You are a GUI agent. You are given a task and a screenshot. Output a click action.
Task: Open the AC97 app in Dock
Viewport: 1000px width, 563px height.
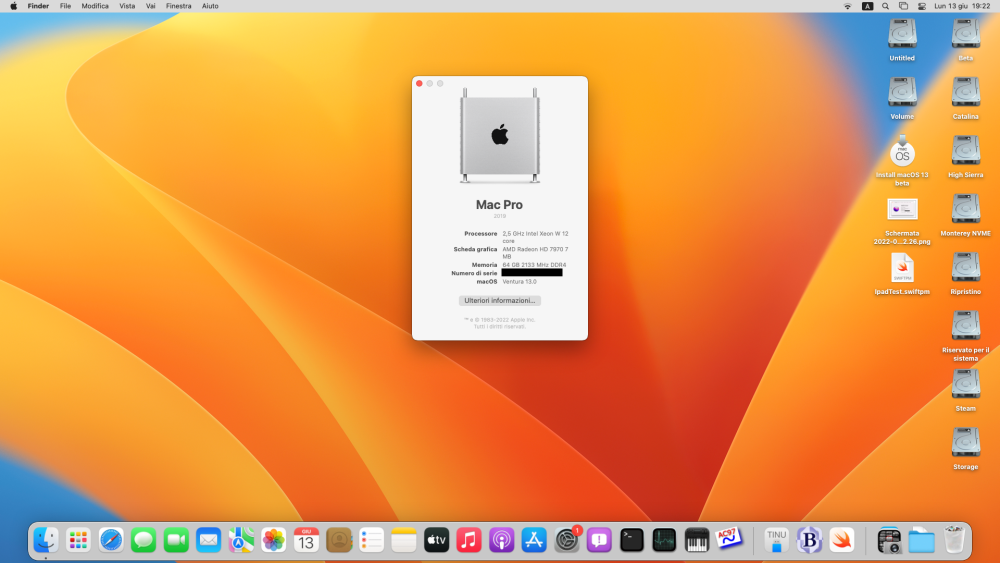729,539
